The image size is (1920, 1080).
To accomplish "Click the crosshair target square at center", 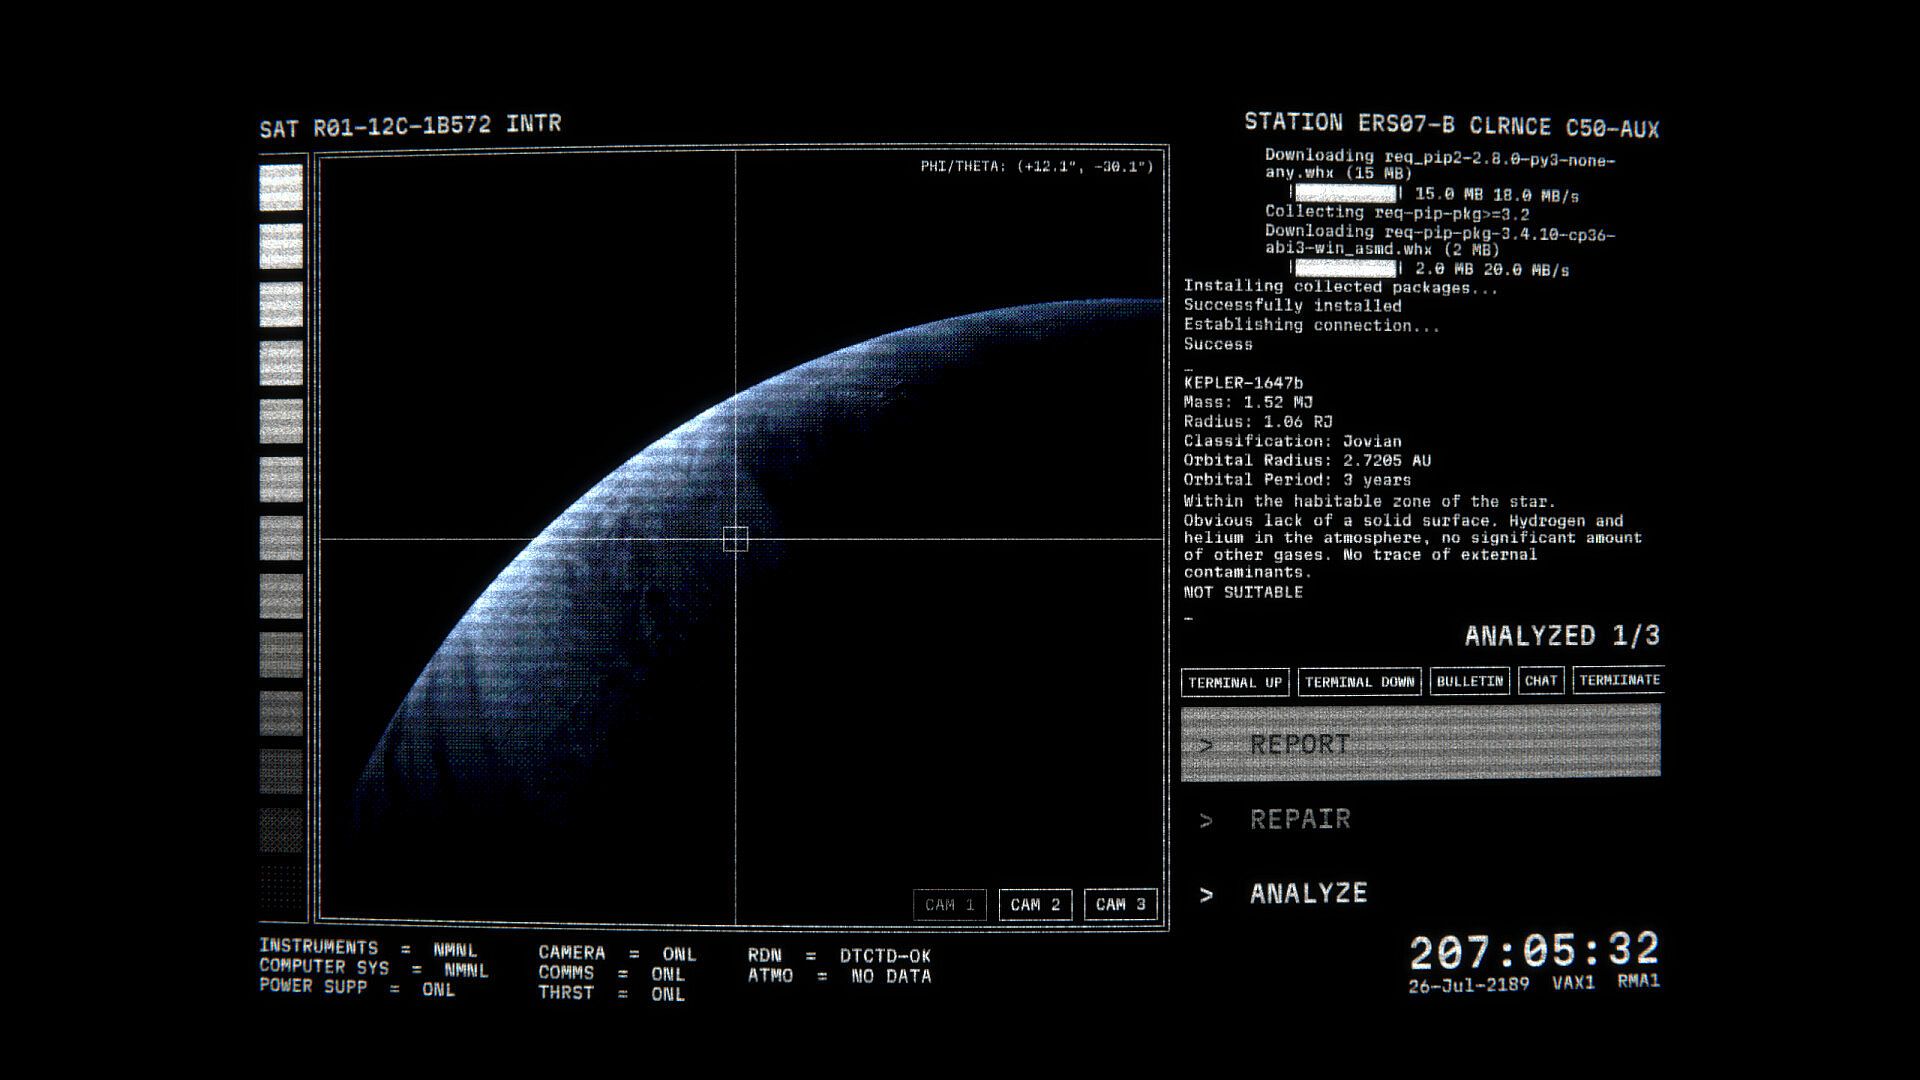I will coord(735,539).
